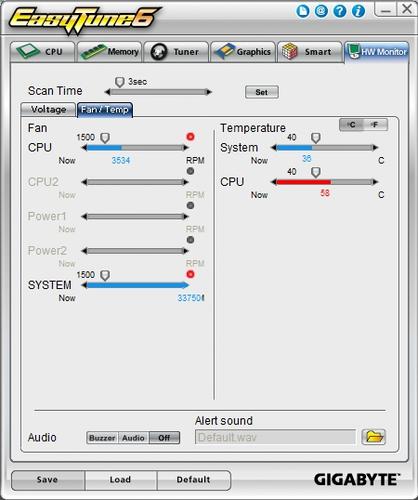Image resolution: width=418 pixels, height=500 pixels.
Task: Open the Tuner tab dial icon
Action: pos(176,52)
